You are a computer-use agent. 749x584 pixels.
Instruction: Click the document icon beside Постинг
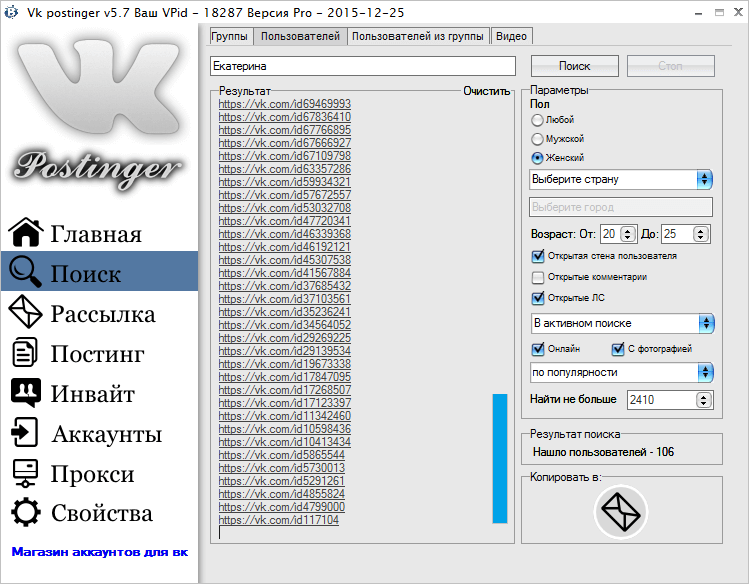point(24,352)
